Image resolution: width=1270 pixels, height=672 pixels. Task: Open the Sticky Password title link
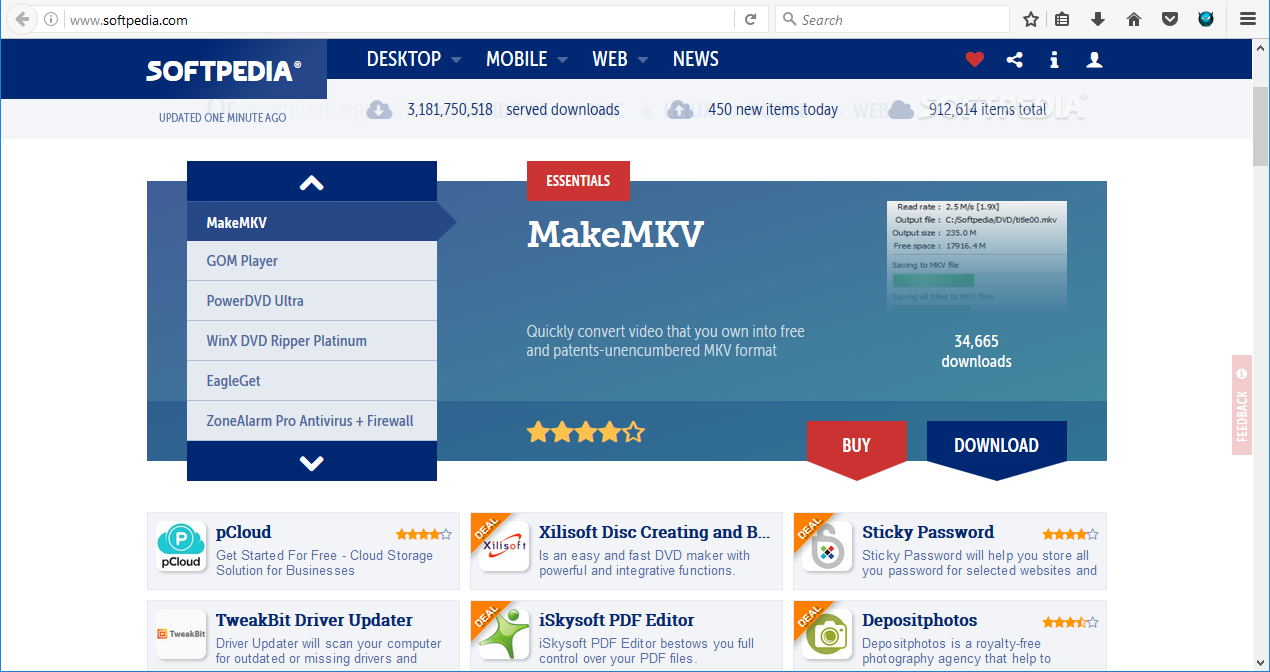point(928,532)
